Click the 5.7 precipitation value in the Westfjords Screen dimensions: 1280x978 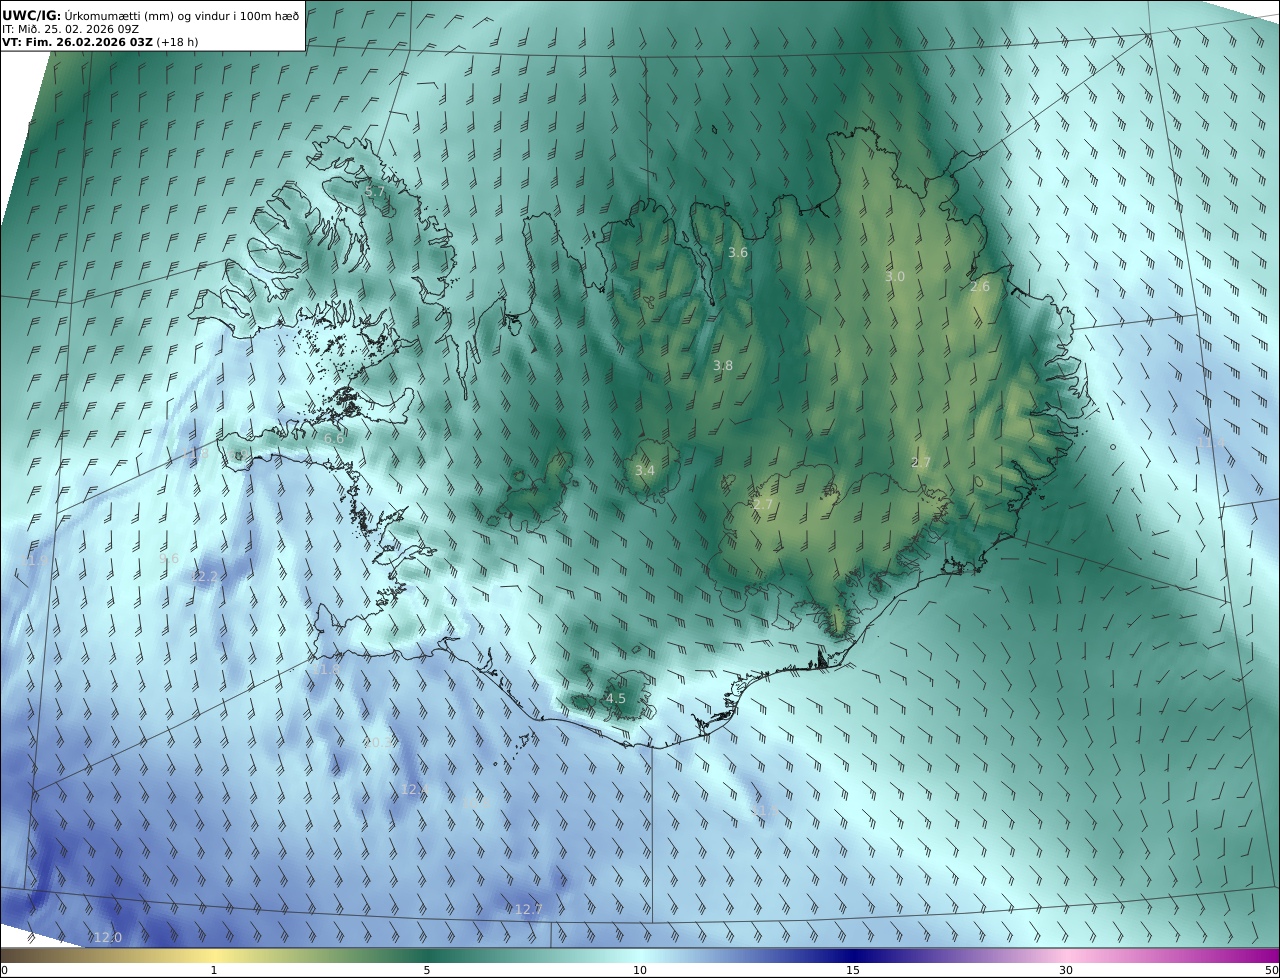coord(374,191)
